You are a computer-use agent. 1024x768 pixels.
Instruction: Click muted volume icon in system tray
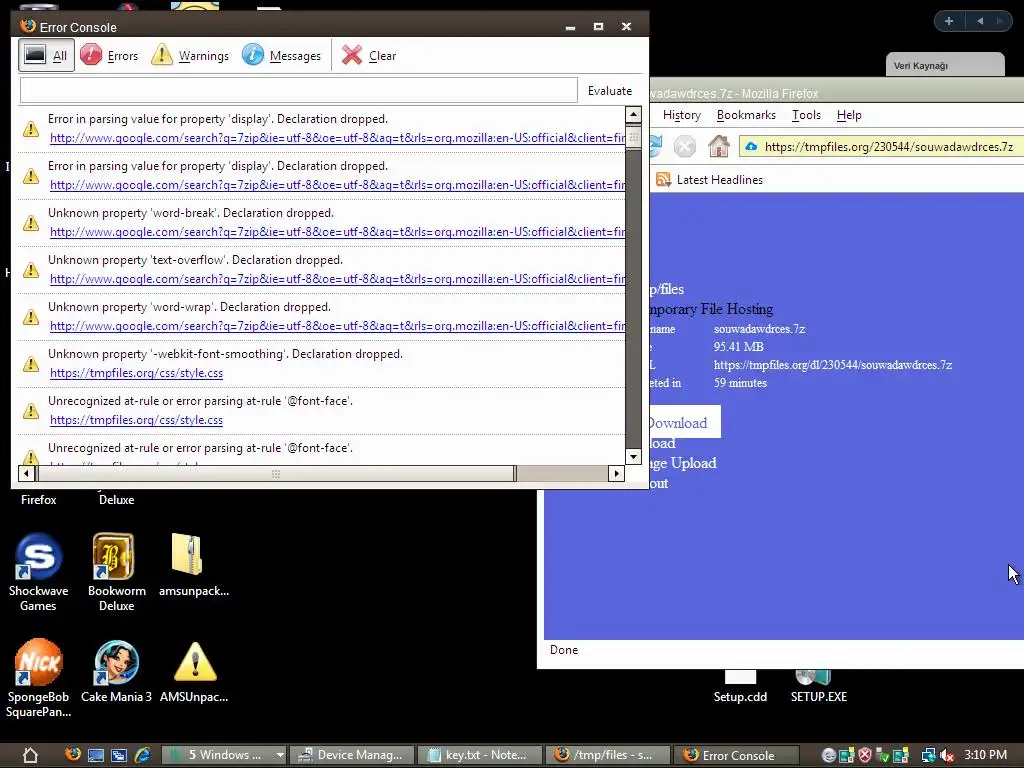tap(947, 756)
